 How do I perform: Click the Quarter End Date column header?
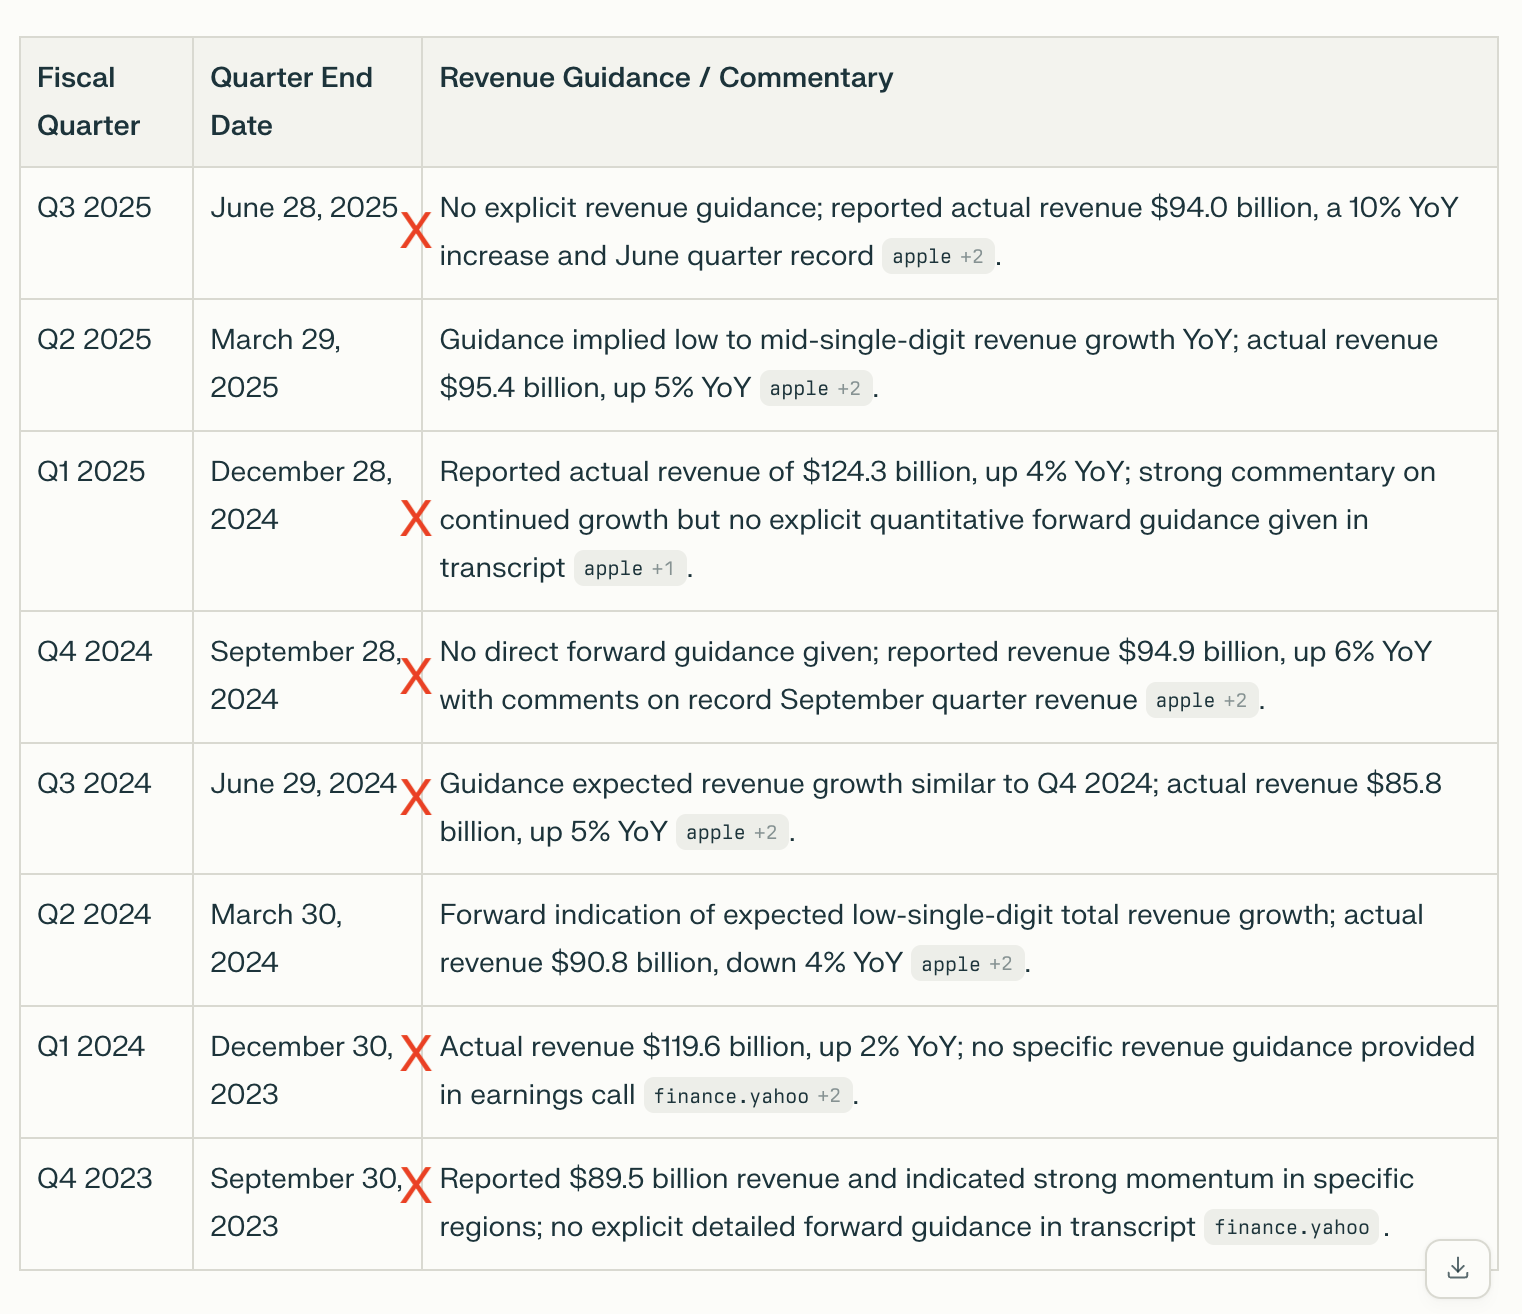(291, 102)
